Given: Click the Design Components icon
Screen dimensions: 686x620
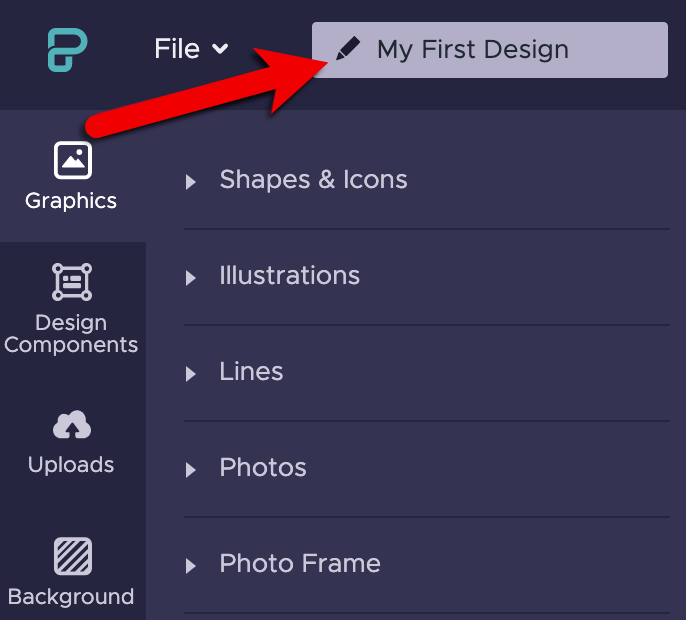Looking at the screenshot, I should point(72,282).
